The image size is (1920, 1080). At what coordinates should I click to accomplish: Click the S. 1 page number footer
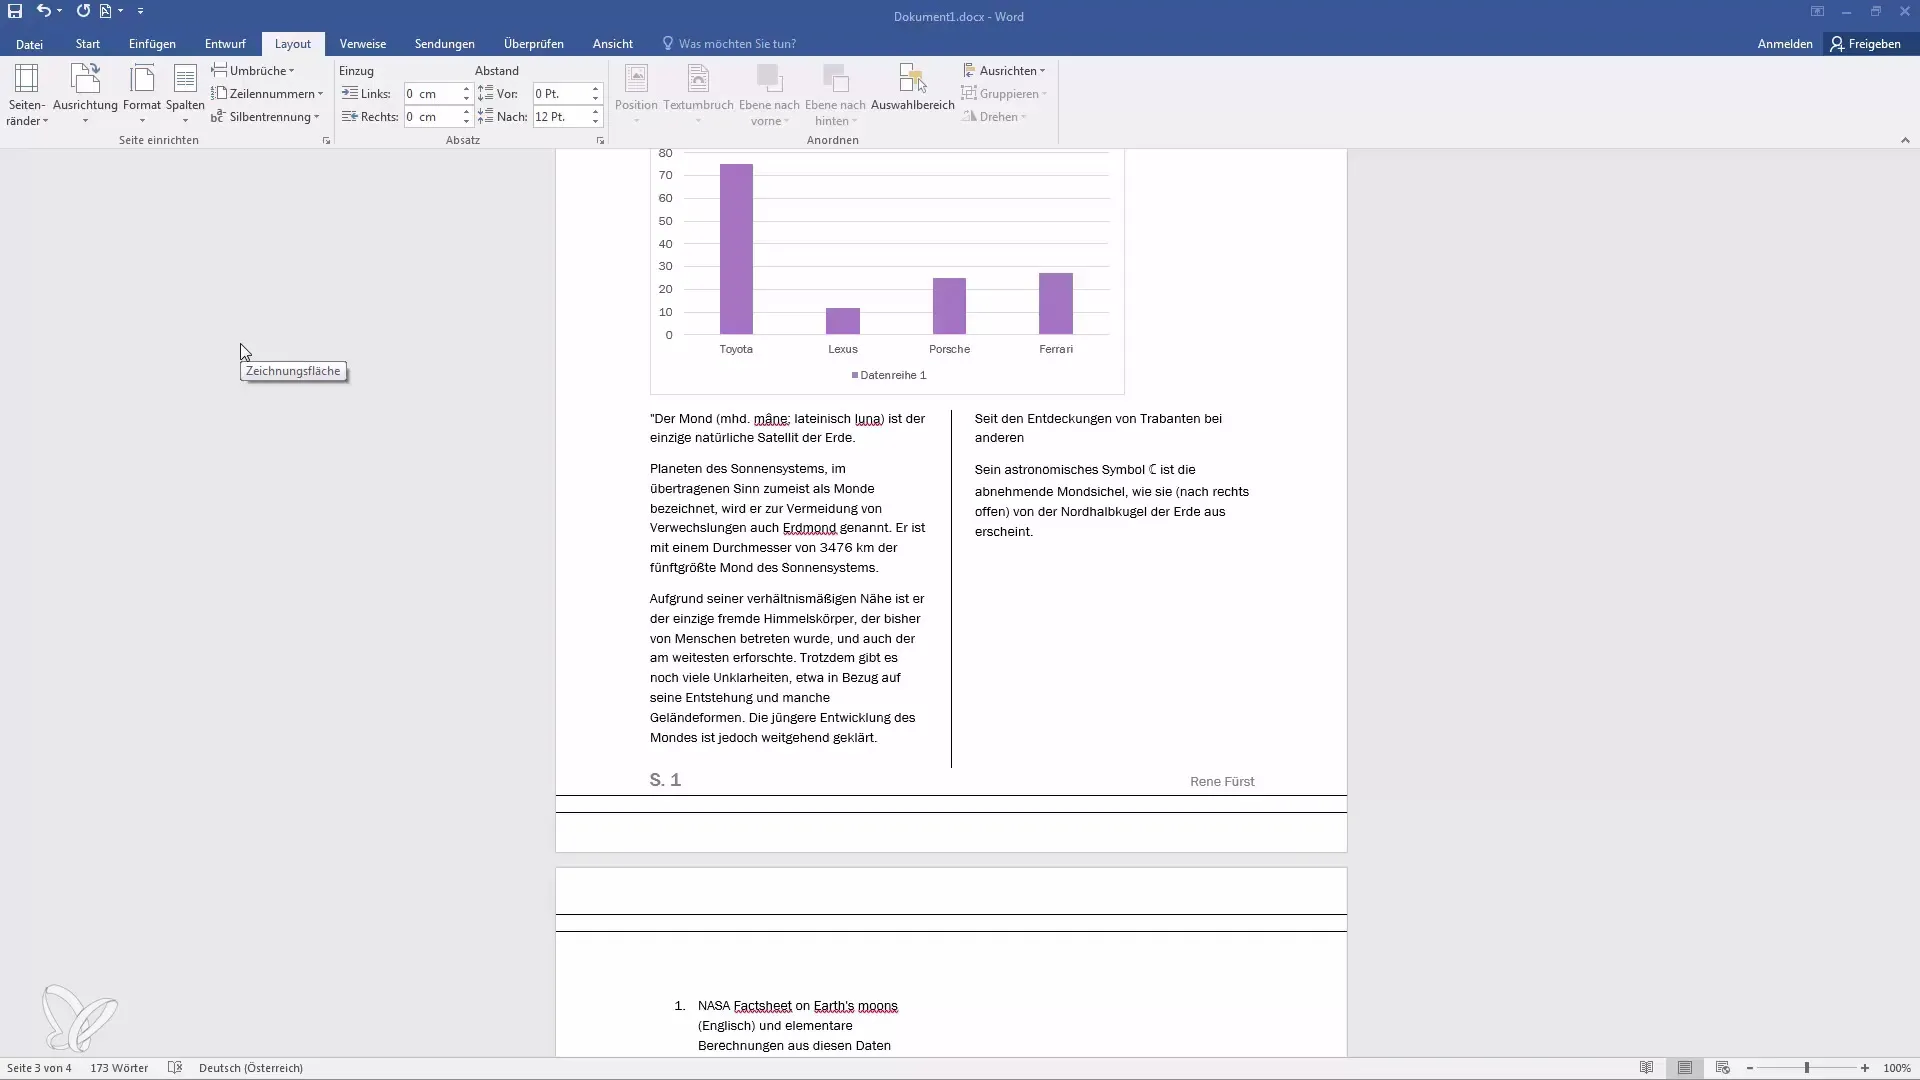point(665,780)
